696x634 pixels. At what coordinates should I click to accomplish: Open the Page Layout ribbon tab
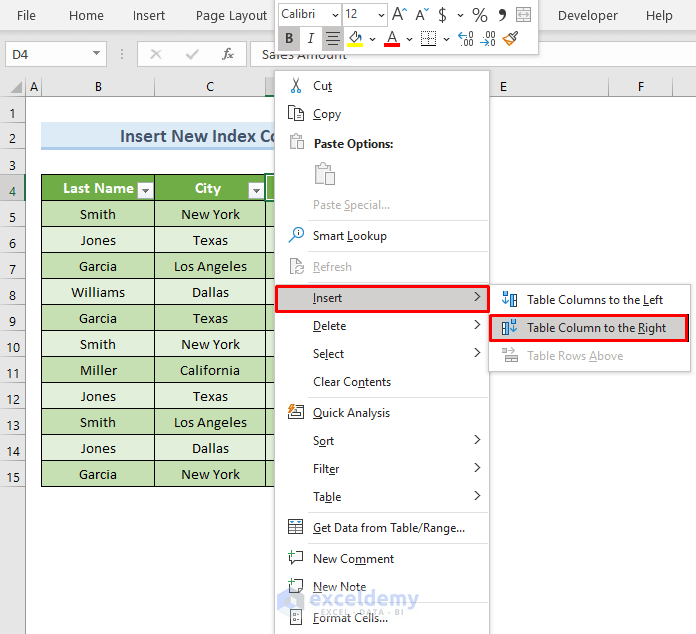point(231,16)
